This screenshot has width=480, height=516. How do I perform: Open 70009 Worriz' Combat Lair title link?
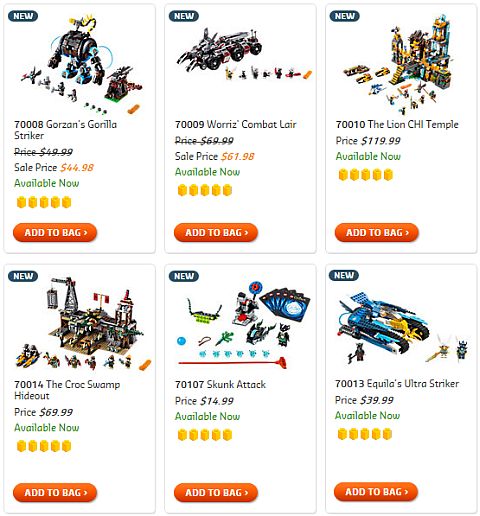pyautogui.click(x=236, y=124)
